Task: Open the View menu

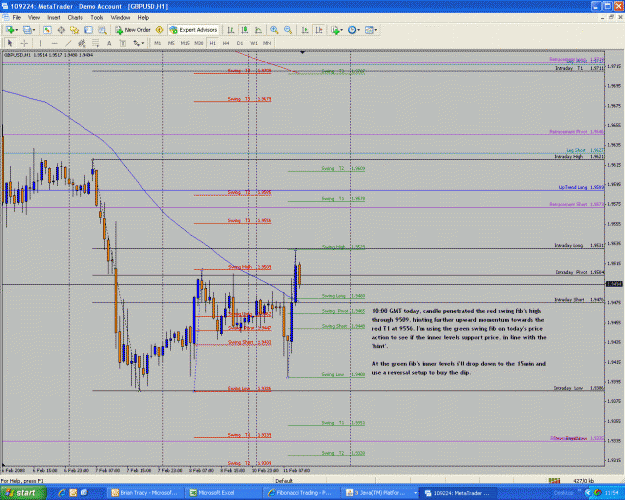Action: [x=34, y=18]
